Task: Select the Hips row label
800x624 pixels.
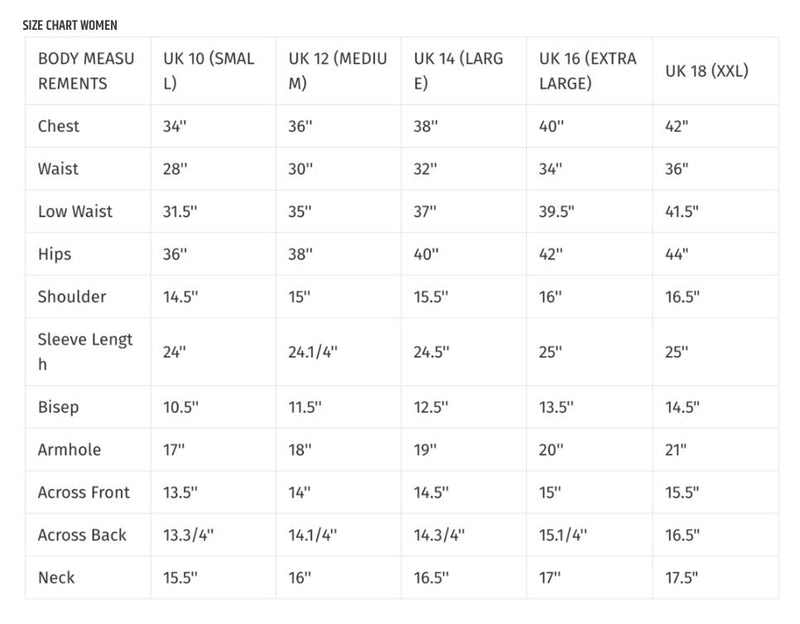Action: coord(55,254)
